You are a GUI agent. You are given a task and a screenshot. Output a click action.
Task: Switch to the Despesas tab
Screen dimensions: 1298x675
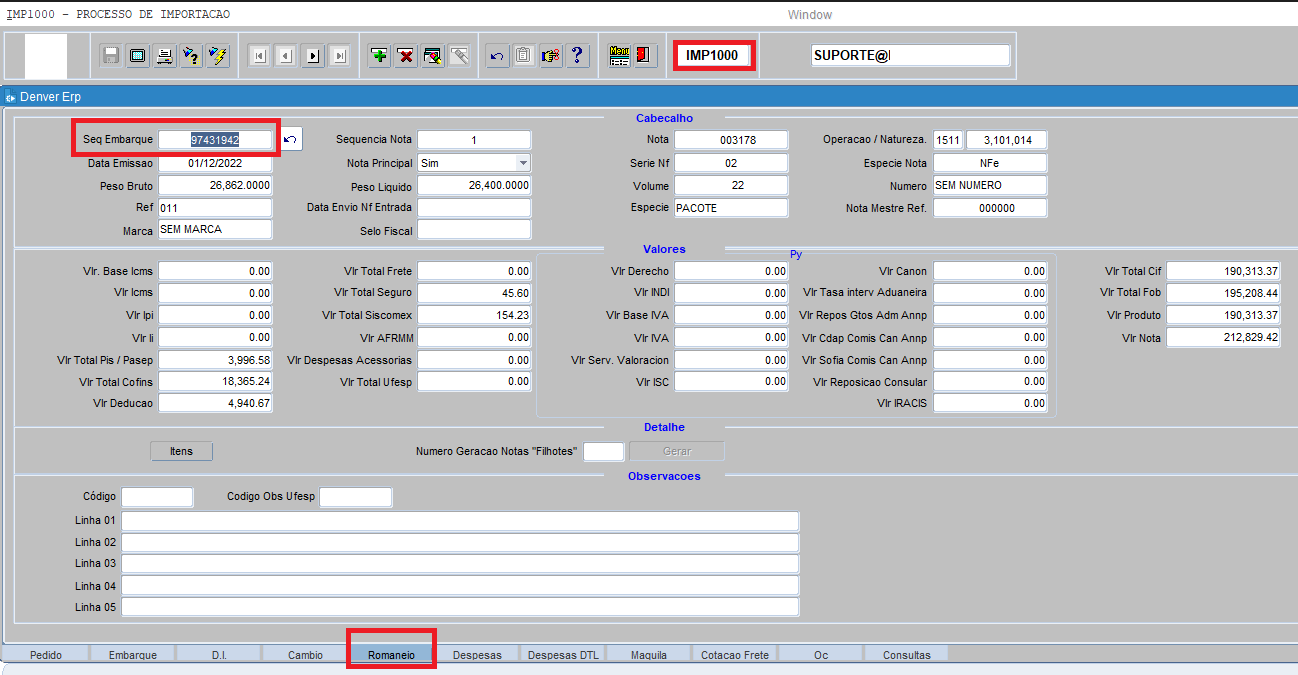(x=477, y=655)
